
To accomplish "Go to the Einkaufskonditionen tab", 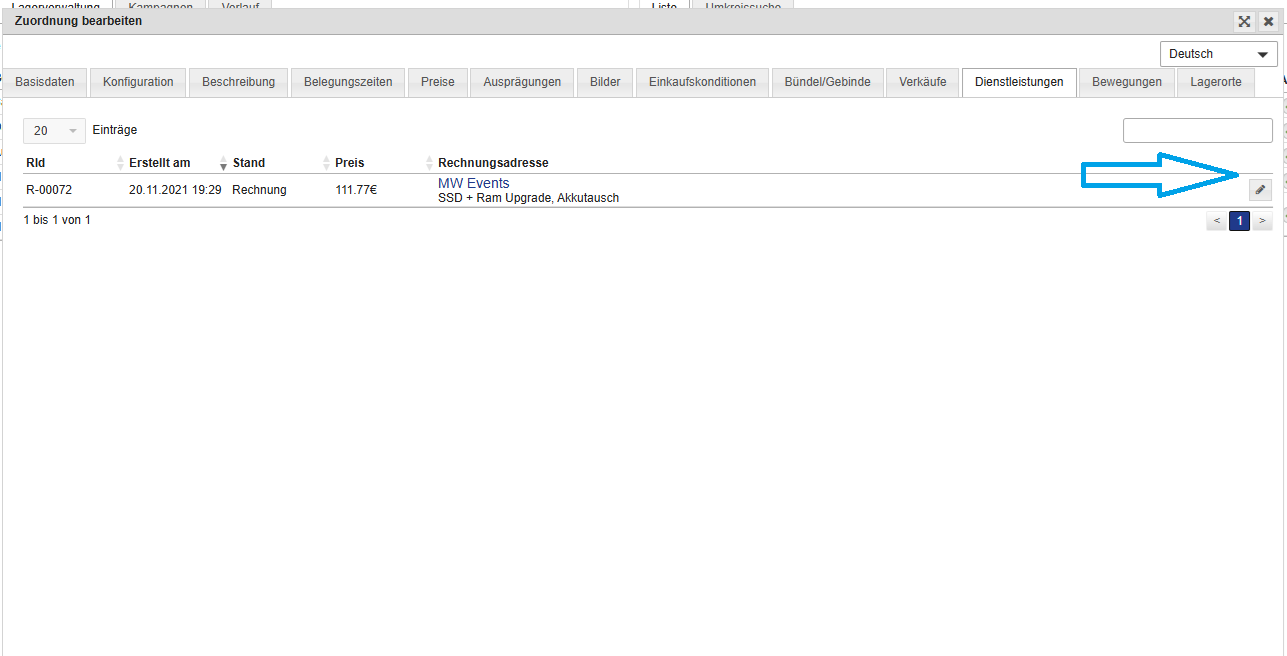I will tap(702, 82).
